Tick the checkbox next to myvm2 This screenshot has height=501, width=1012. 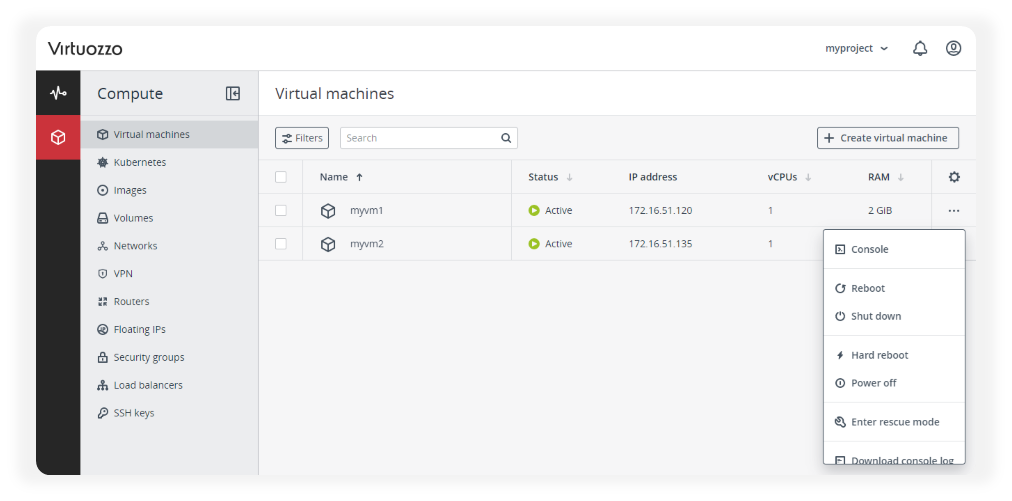[281, 244]
